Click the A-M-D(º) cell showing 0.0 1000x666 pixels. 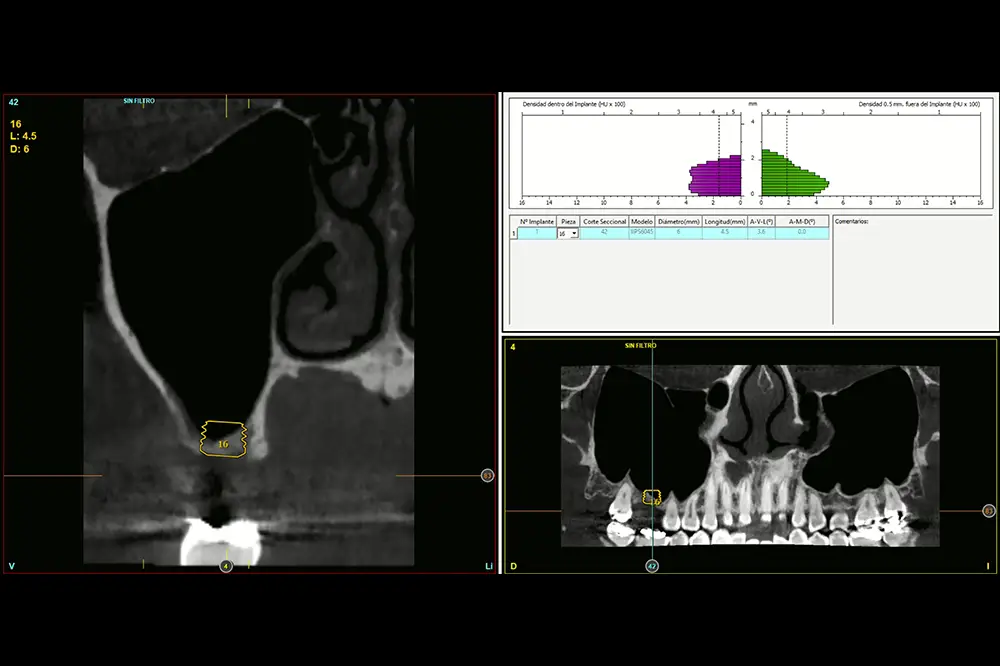(x=801, y=233)
